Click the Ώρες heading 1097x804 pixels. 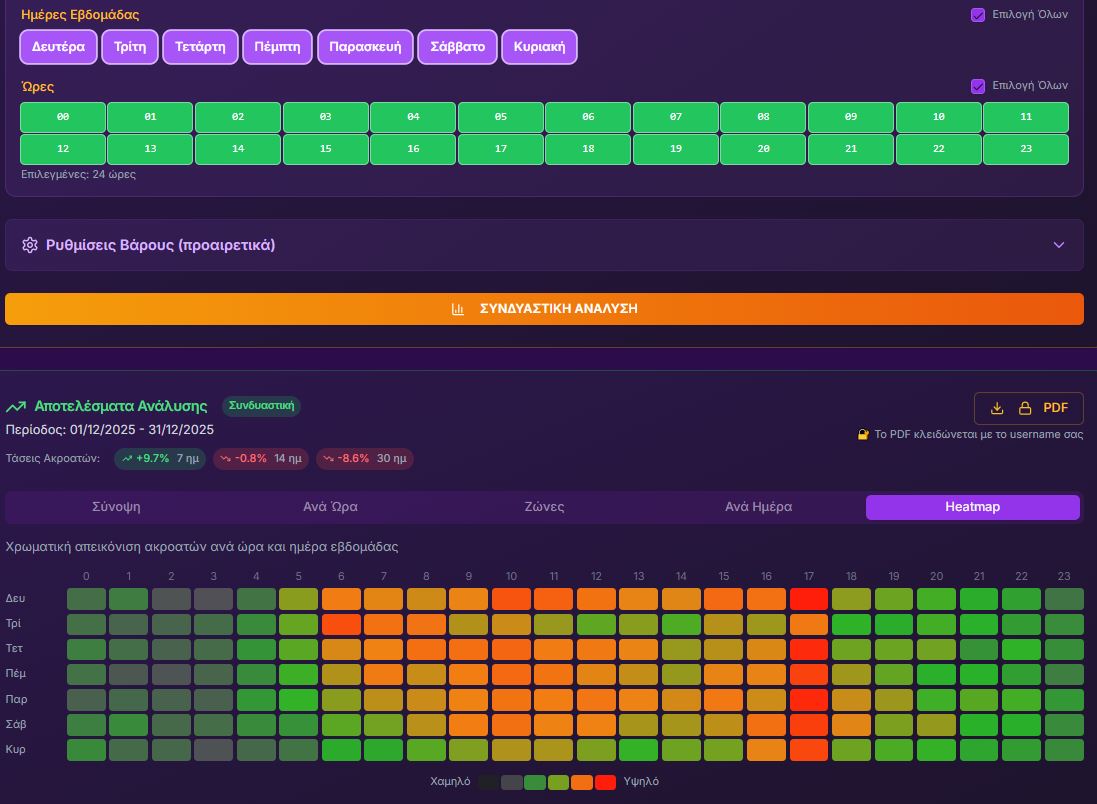[37, 87]
